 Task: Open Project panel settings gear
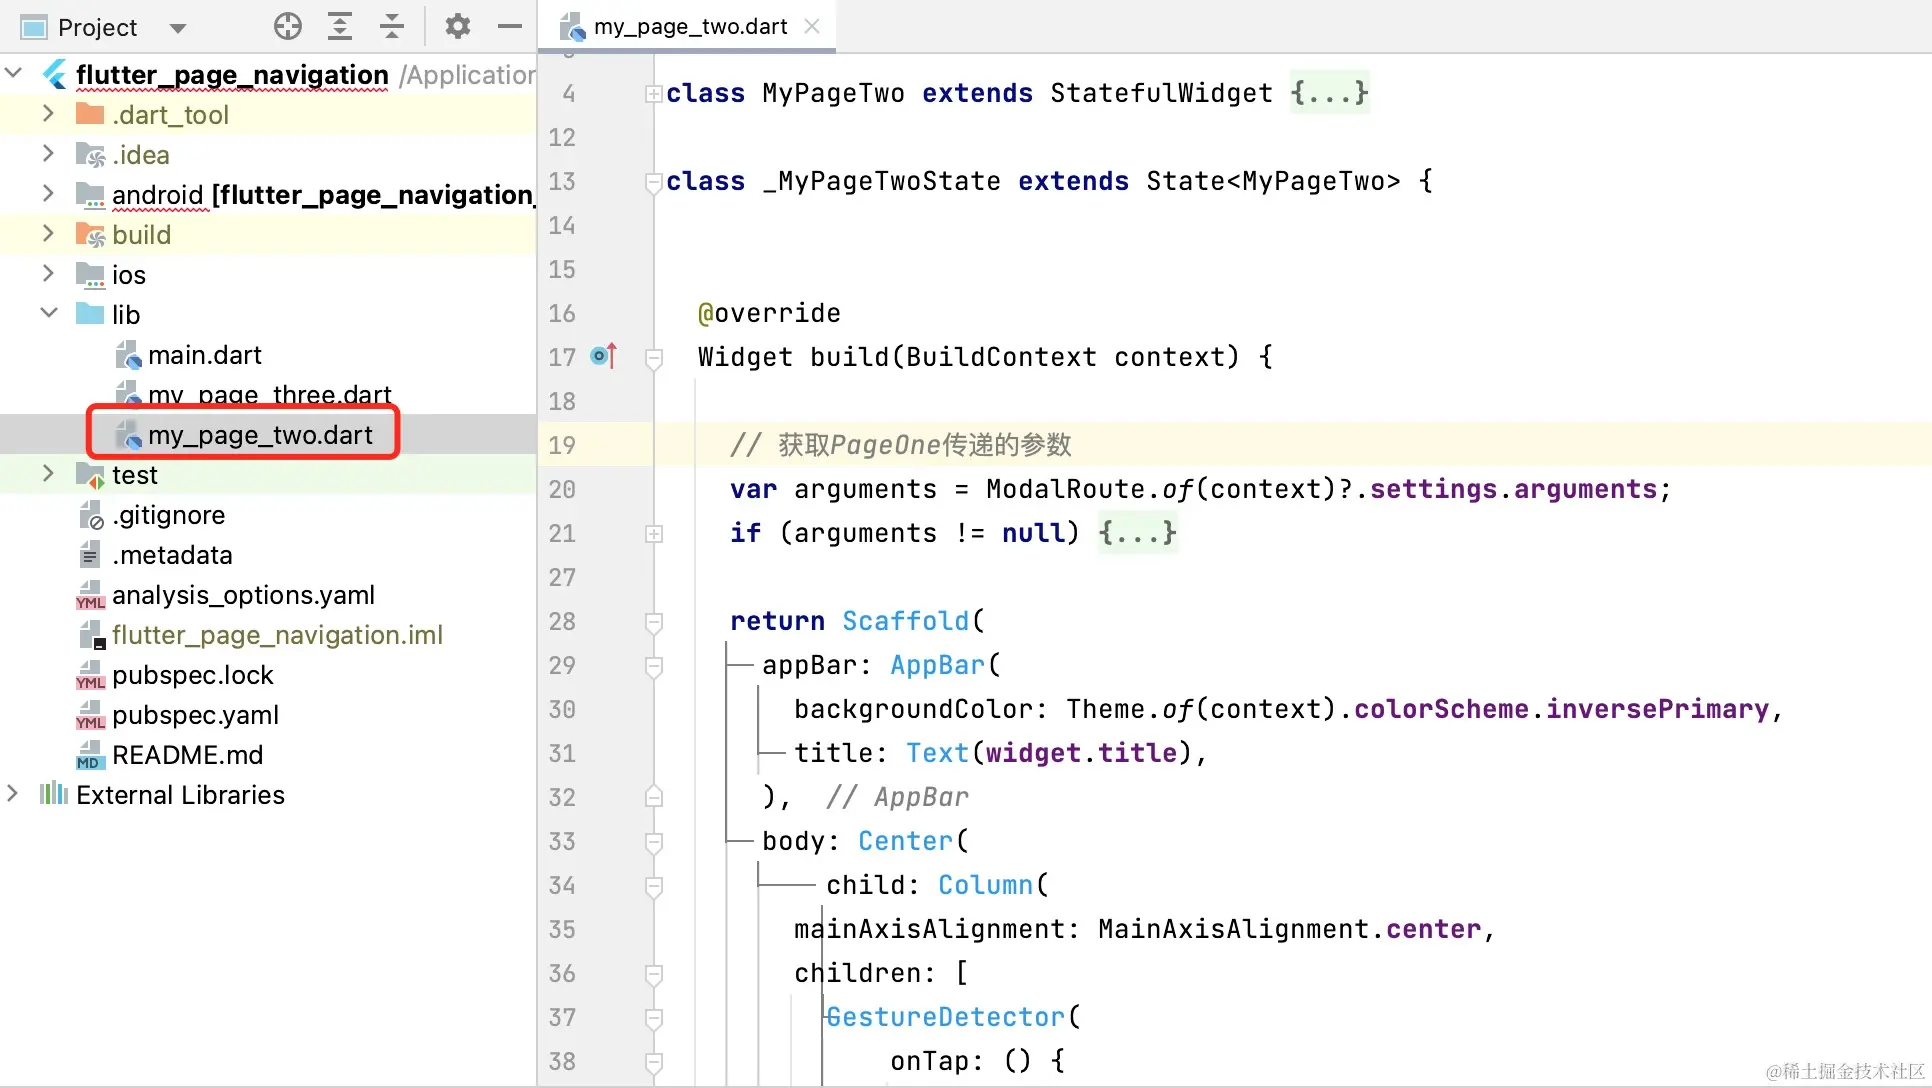point(458,27)
